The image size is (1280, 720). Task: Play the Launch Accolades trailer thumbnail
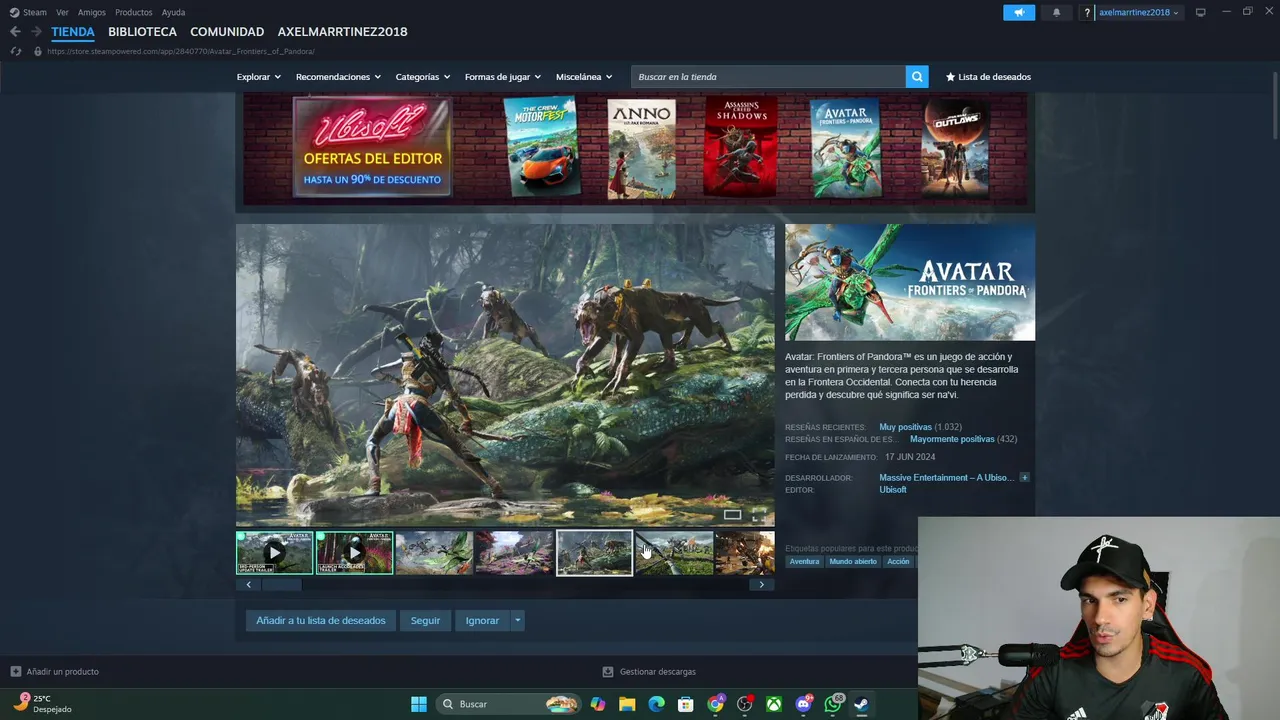(354, 553)
